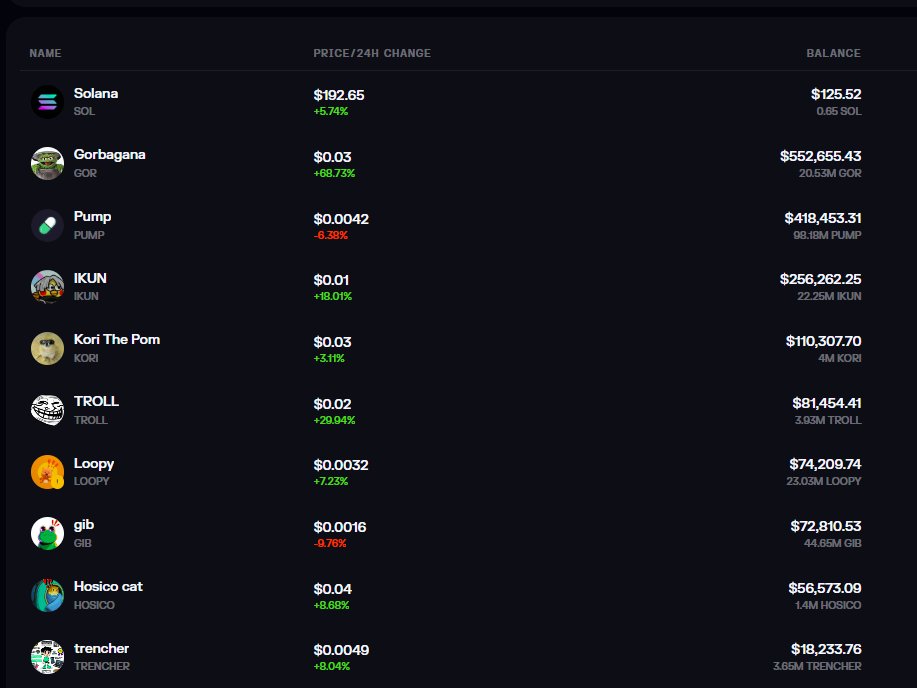Screen dimensions: 917x688
Task: Select the IKUN name in bold
Action: (x=90, y=278)
